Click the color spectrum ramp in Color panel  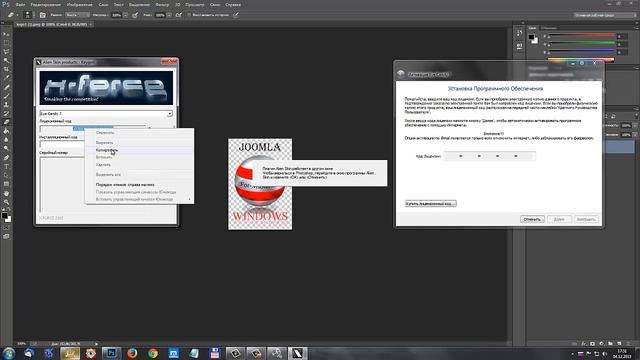tap(581, 60)
